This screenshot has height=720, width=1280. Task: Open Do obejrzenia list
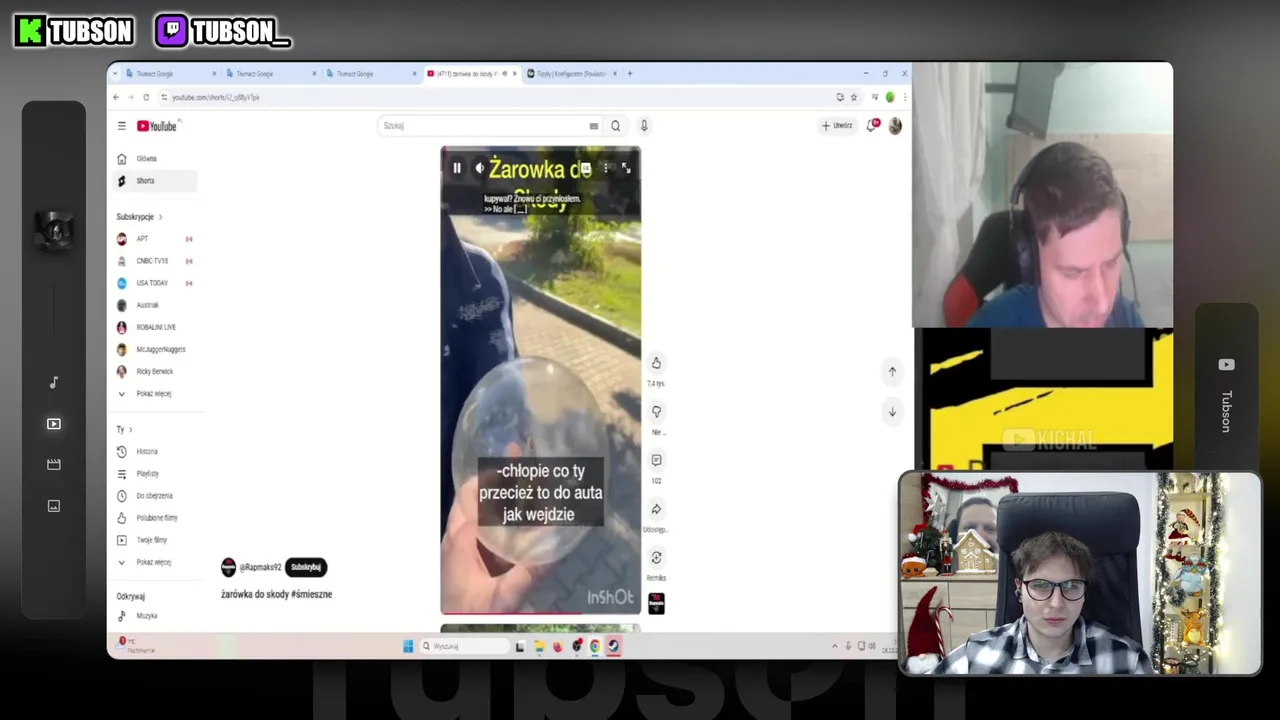[x=155, y=496]
